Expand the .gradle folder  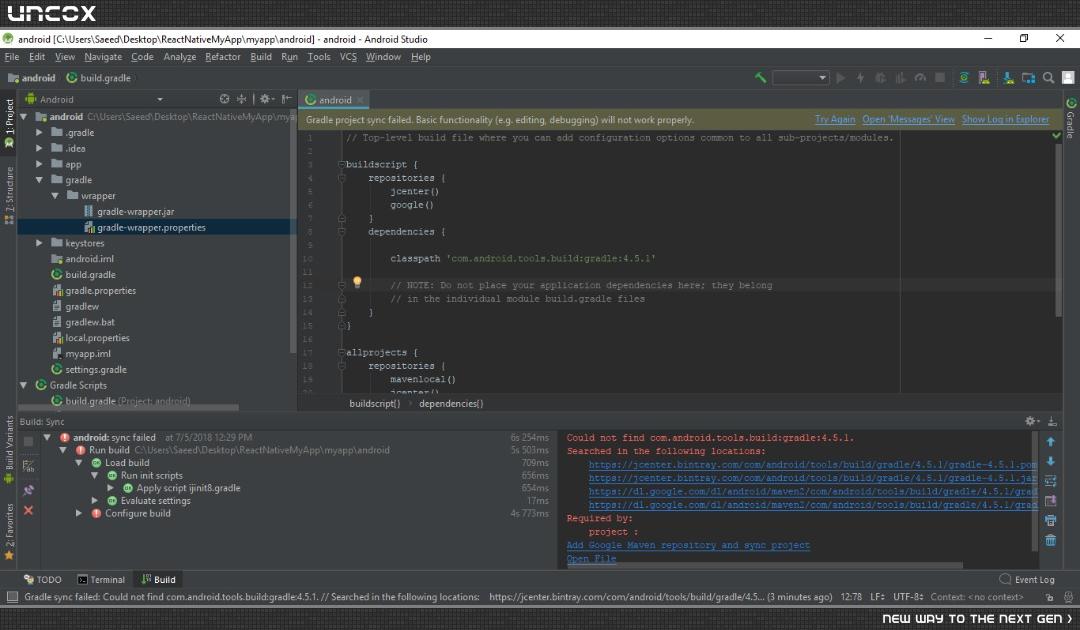(x=39, y=132)
